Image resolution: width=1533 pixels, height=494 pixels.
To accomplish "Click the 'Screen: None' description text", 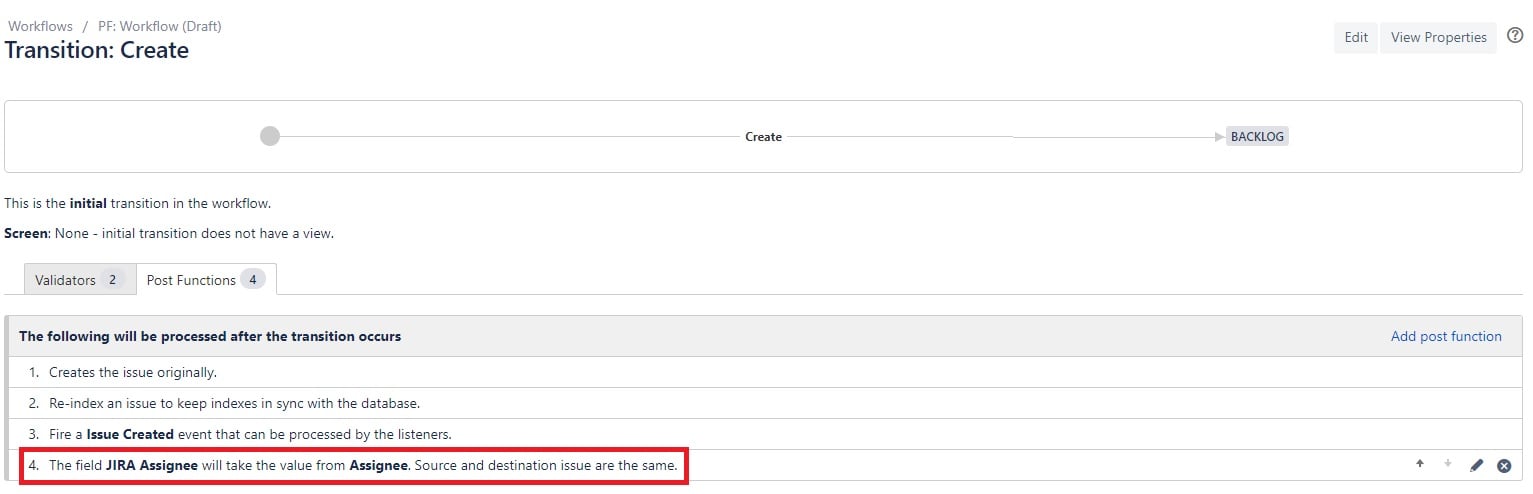I will click(x=169, y=233).
